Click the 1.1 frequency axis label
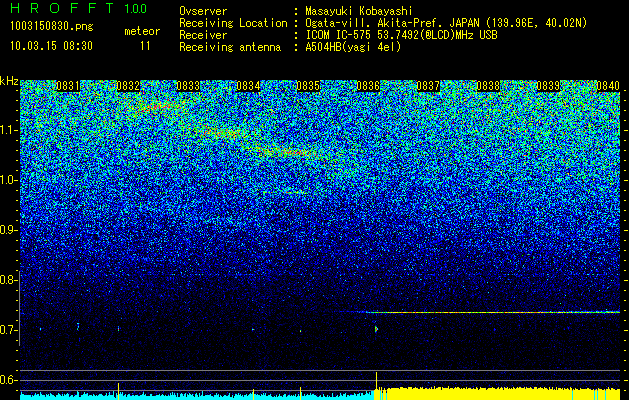This screenshot has height=400, width=629. 8,130
